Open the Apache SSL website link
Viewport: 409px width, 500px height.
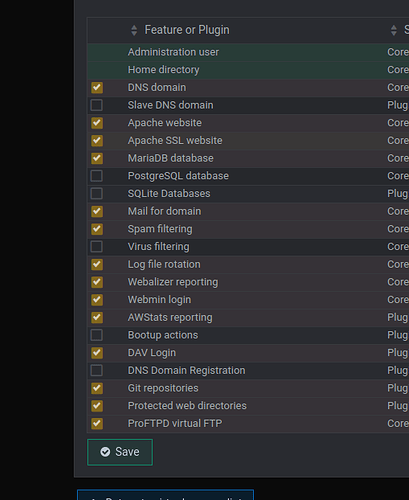click(175, 140)
